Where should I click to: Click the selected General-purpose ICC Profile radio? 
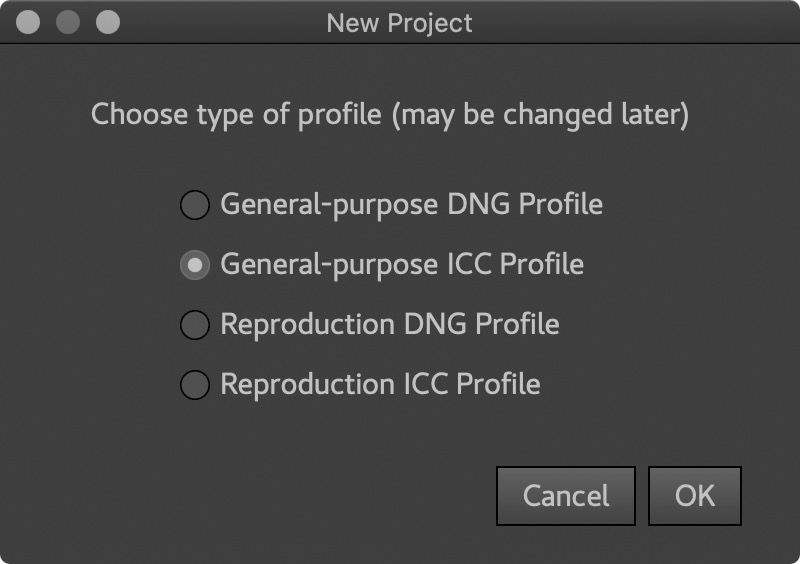[x=194, y=265]
